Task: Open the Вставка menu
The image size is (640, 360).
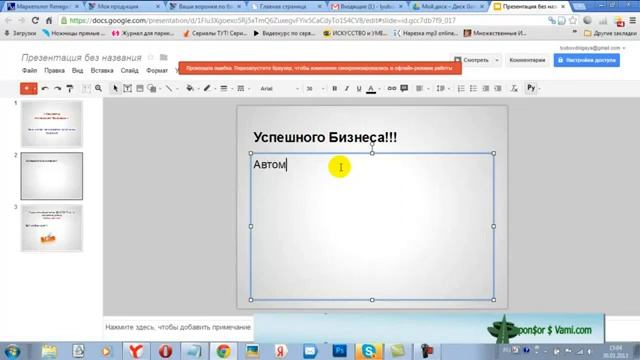Action: (102, 71)
